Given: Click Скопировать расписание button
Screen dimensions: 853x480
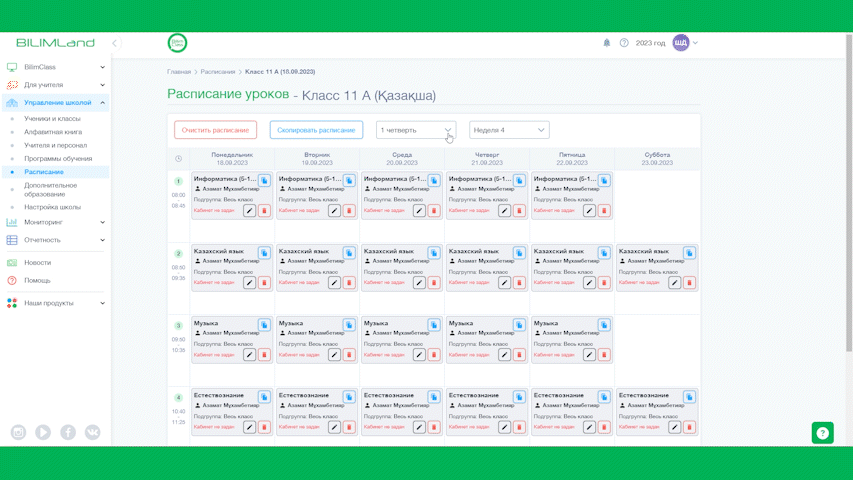Looking at the screenshot, I should tap(316, 130).
